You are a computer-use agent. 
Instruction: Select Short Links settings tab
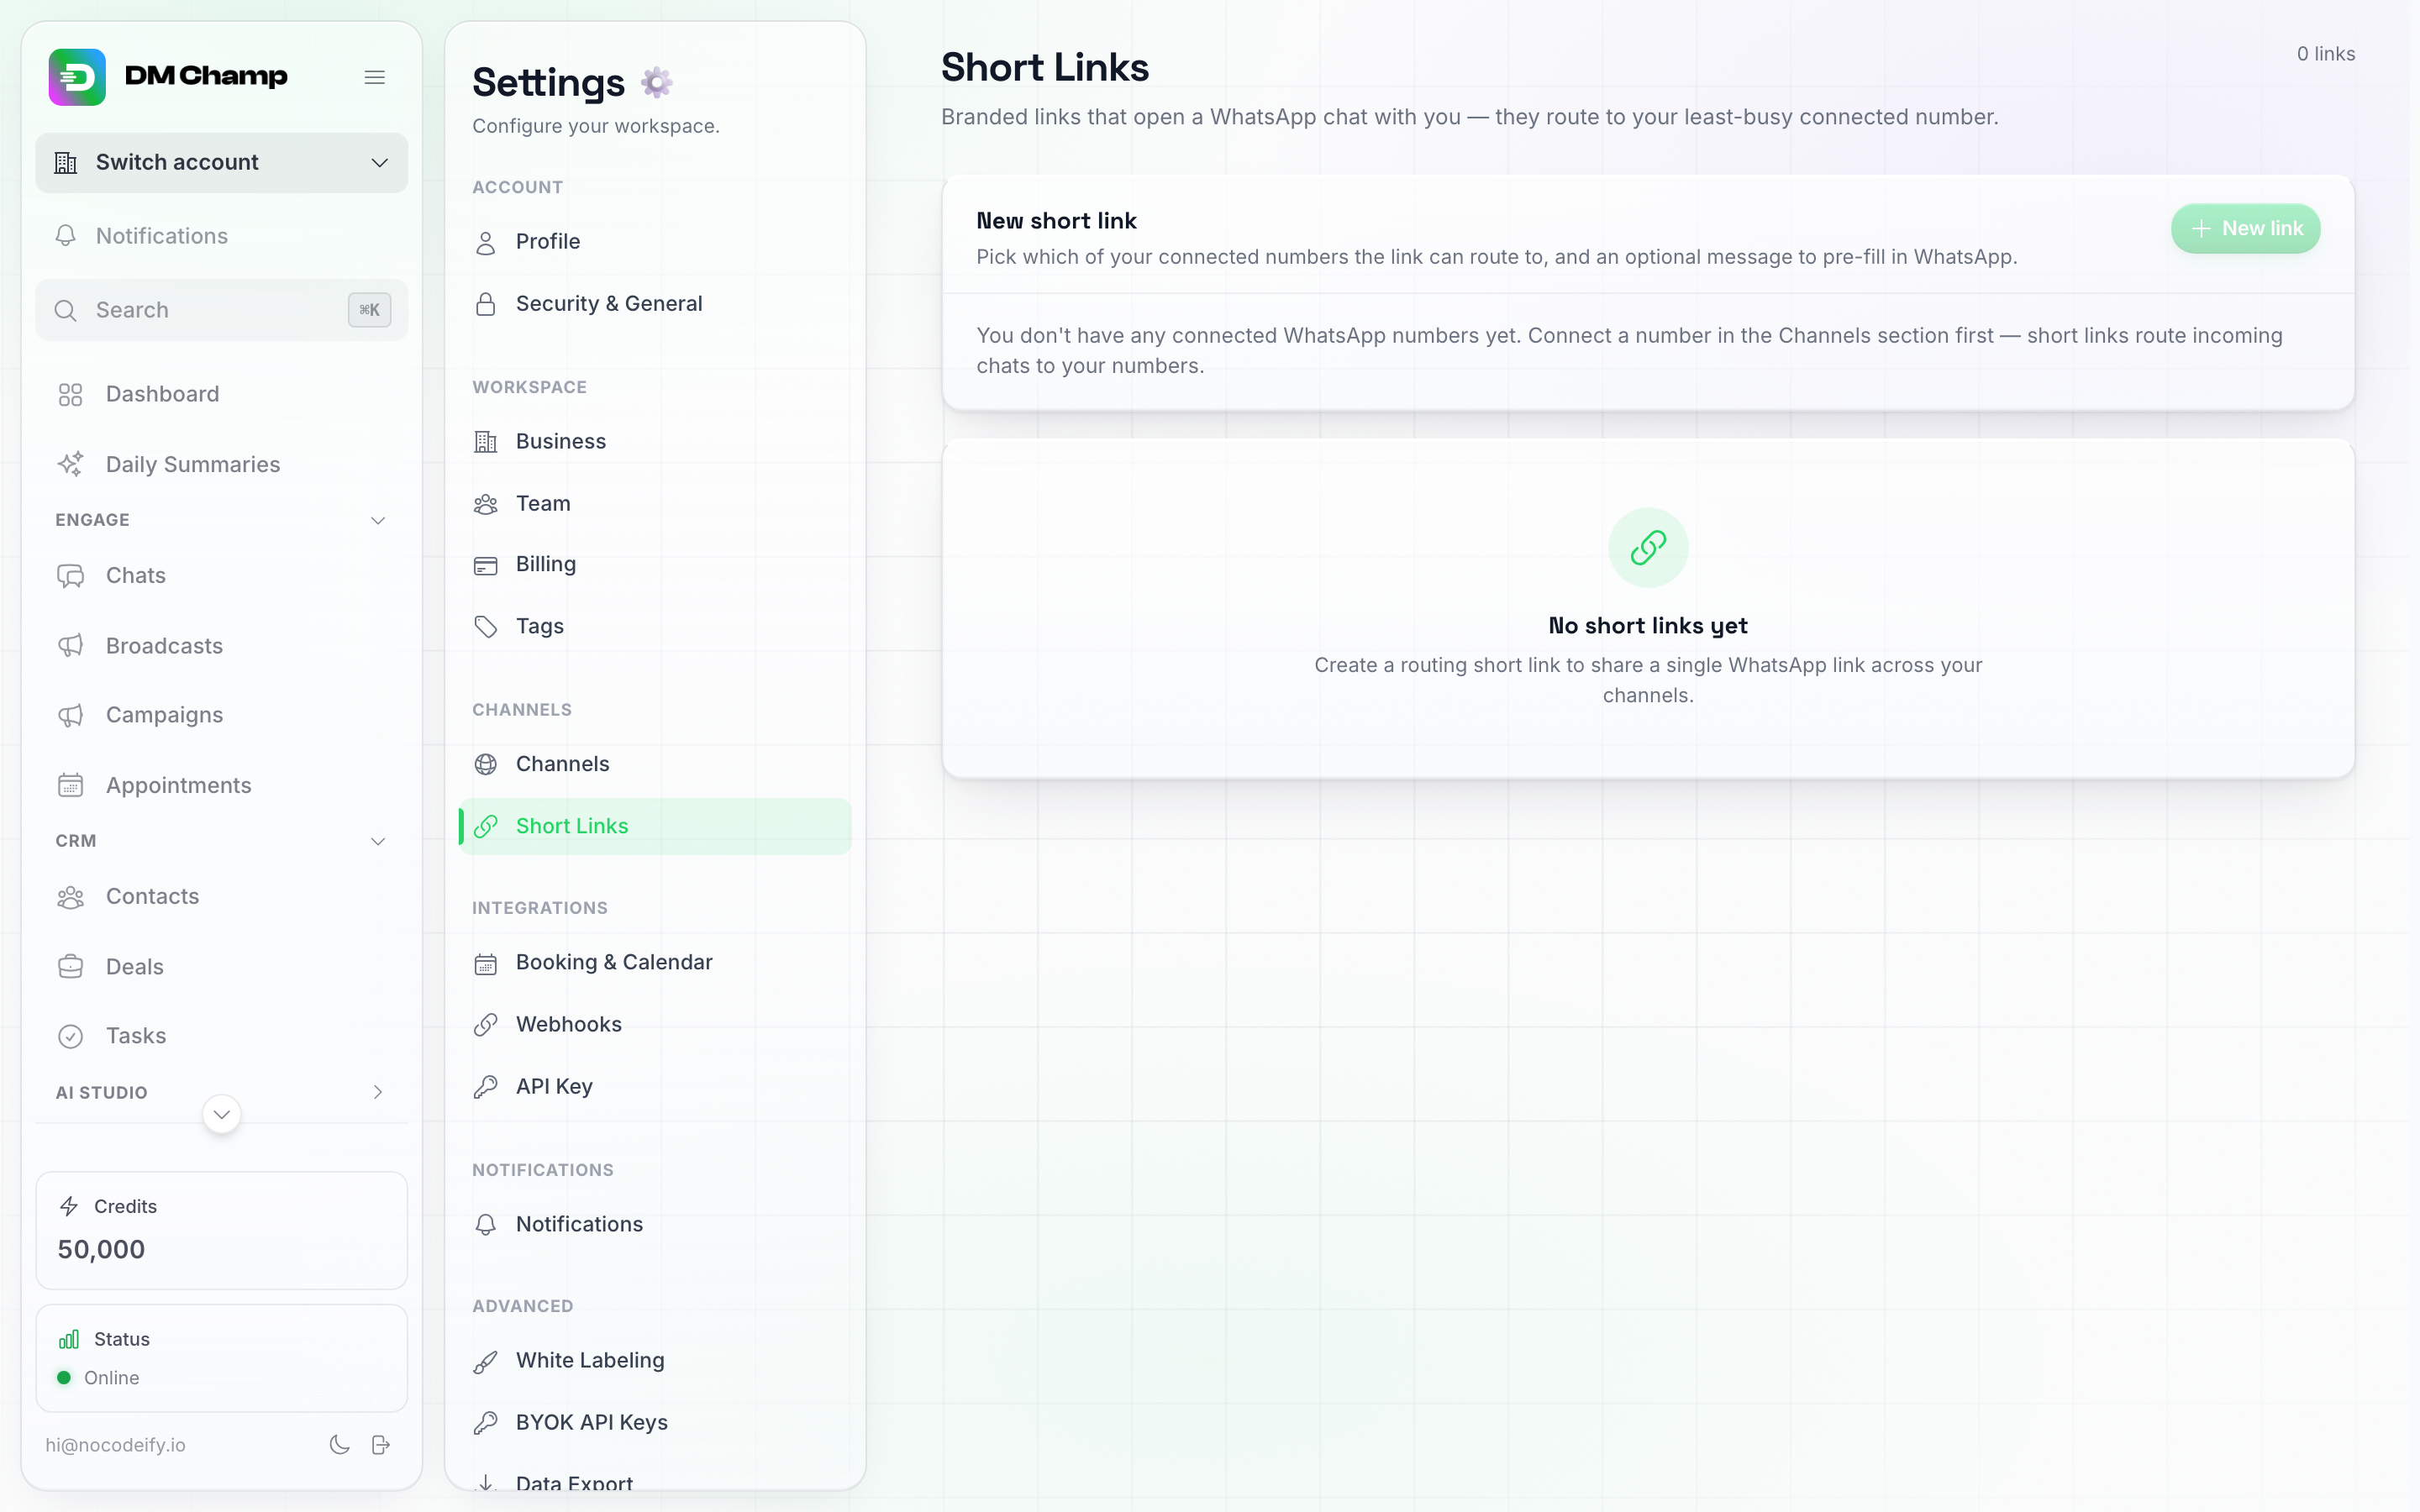tap(655, 826)
